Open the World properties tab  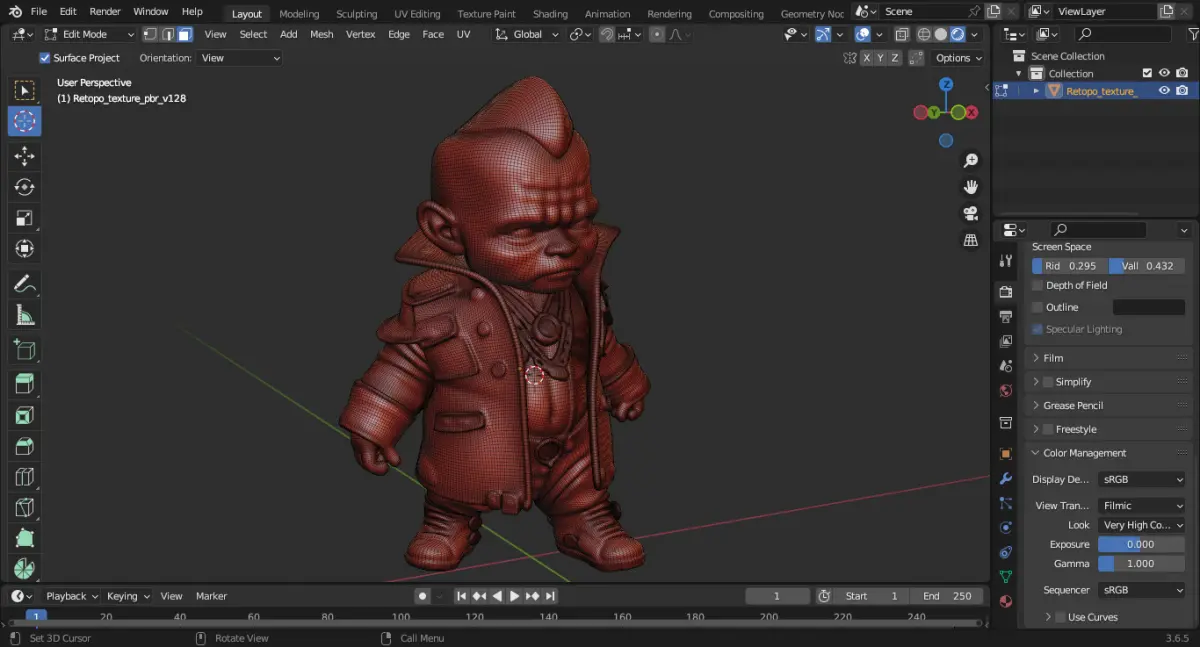click(1006, 391)
